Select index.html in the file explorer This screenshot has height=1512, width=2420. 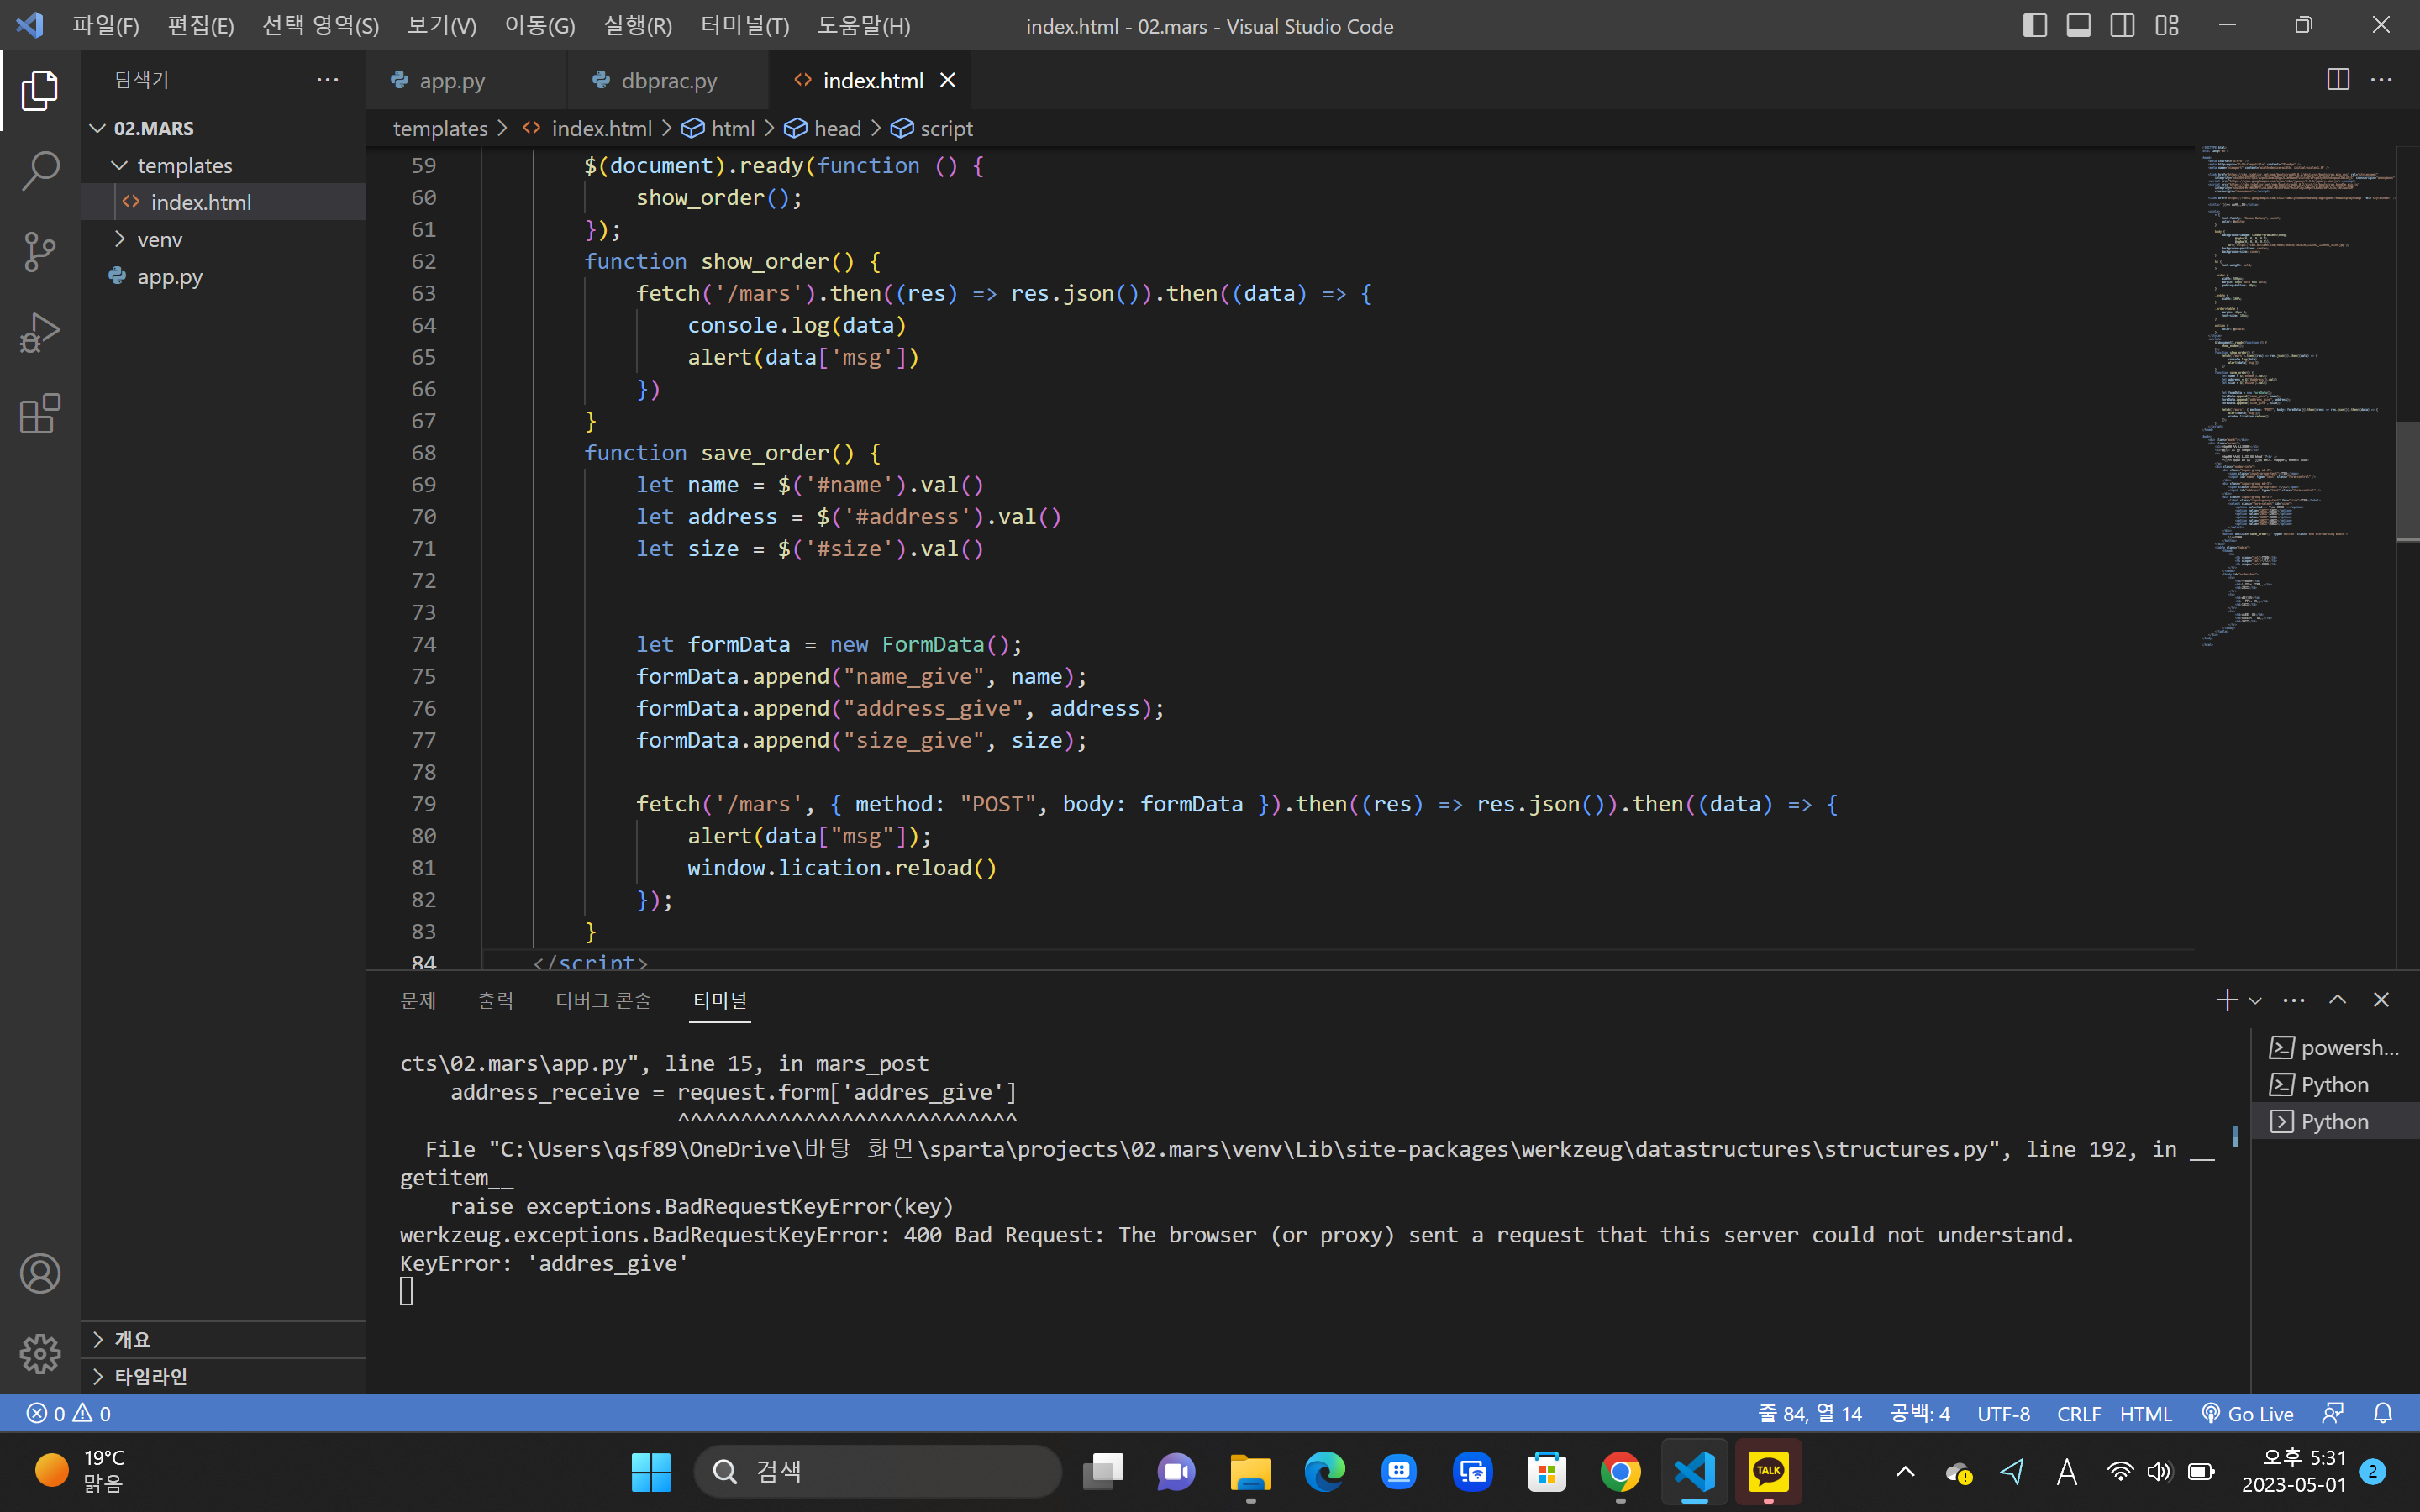pyautogui.click(x=224, y=202)
